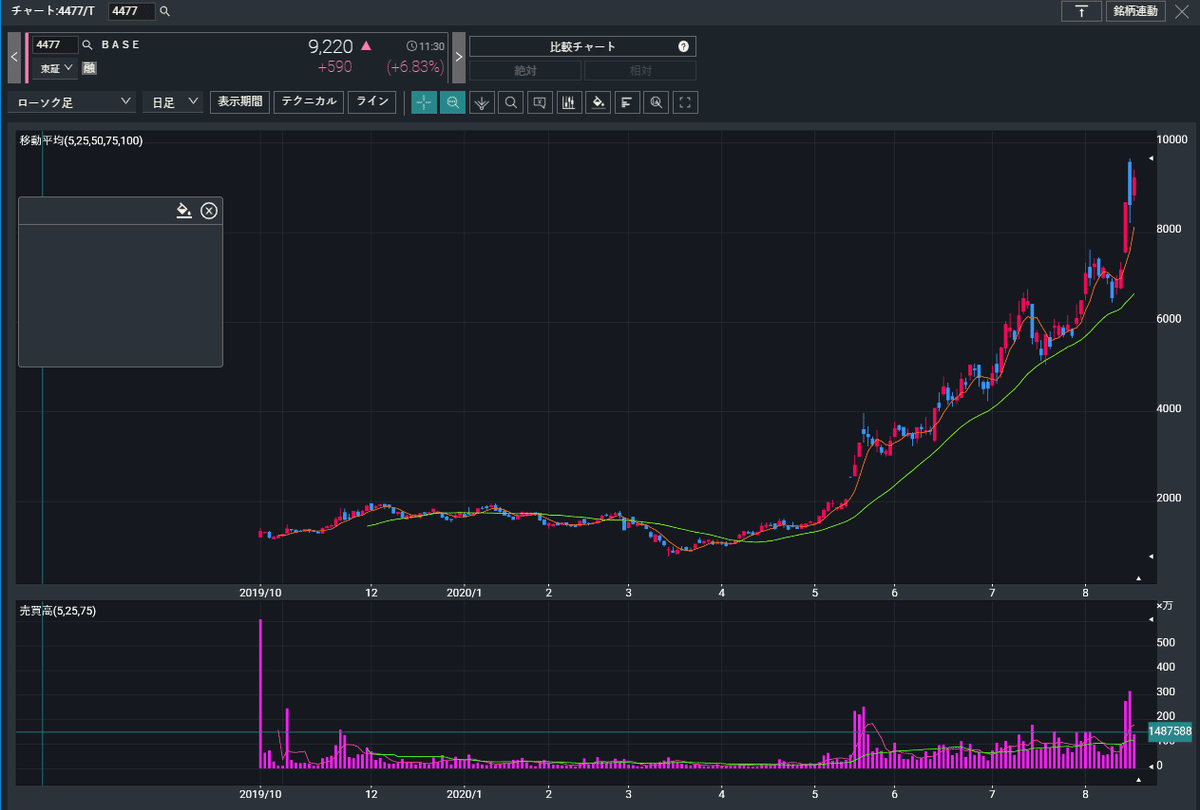
Task: Open the ローソク足 chart type dropdown
Action: (72, 102)
